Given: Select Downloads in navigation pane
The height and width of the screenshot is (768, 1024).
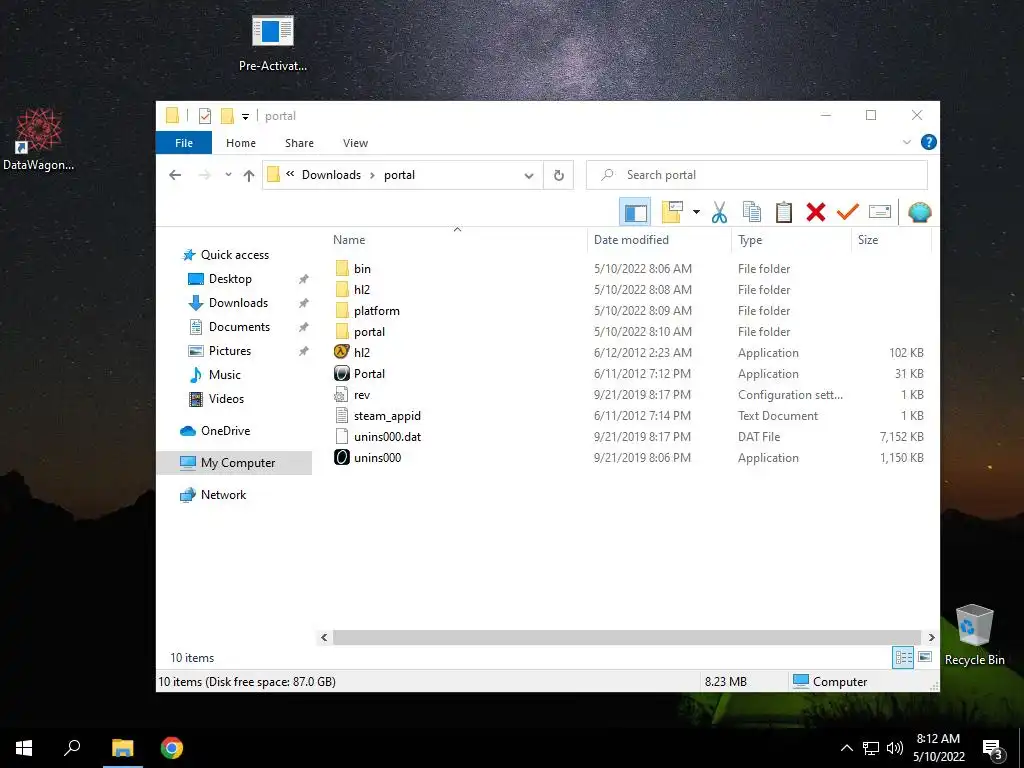Looking at the screenshot, I should coord(238,303).
